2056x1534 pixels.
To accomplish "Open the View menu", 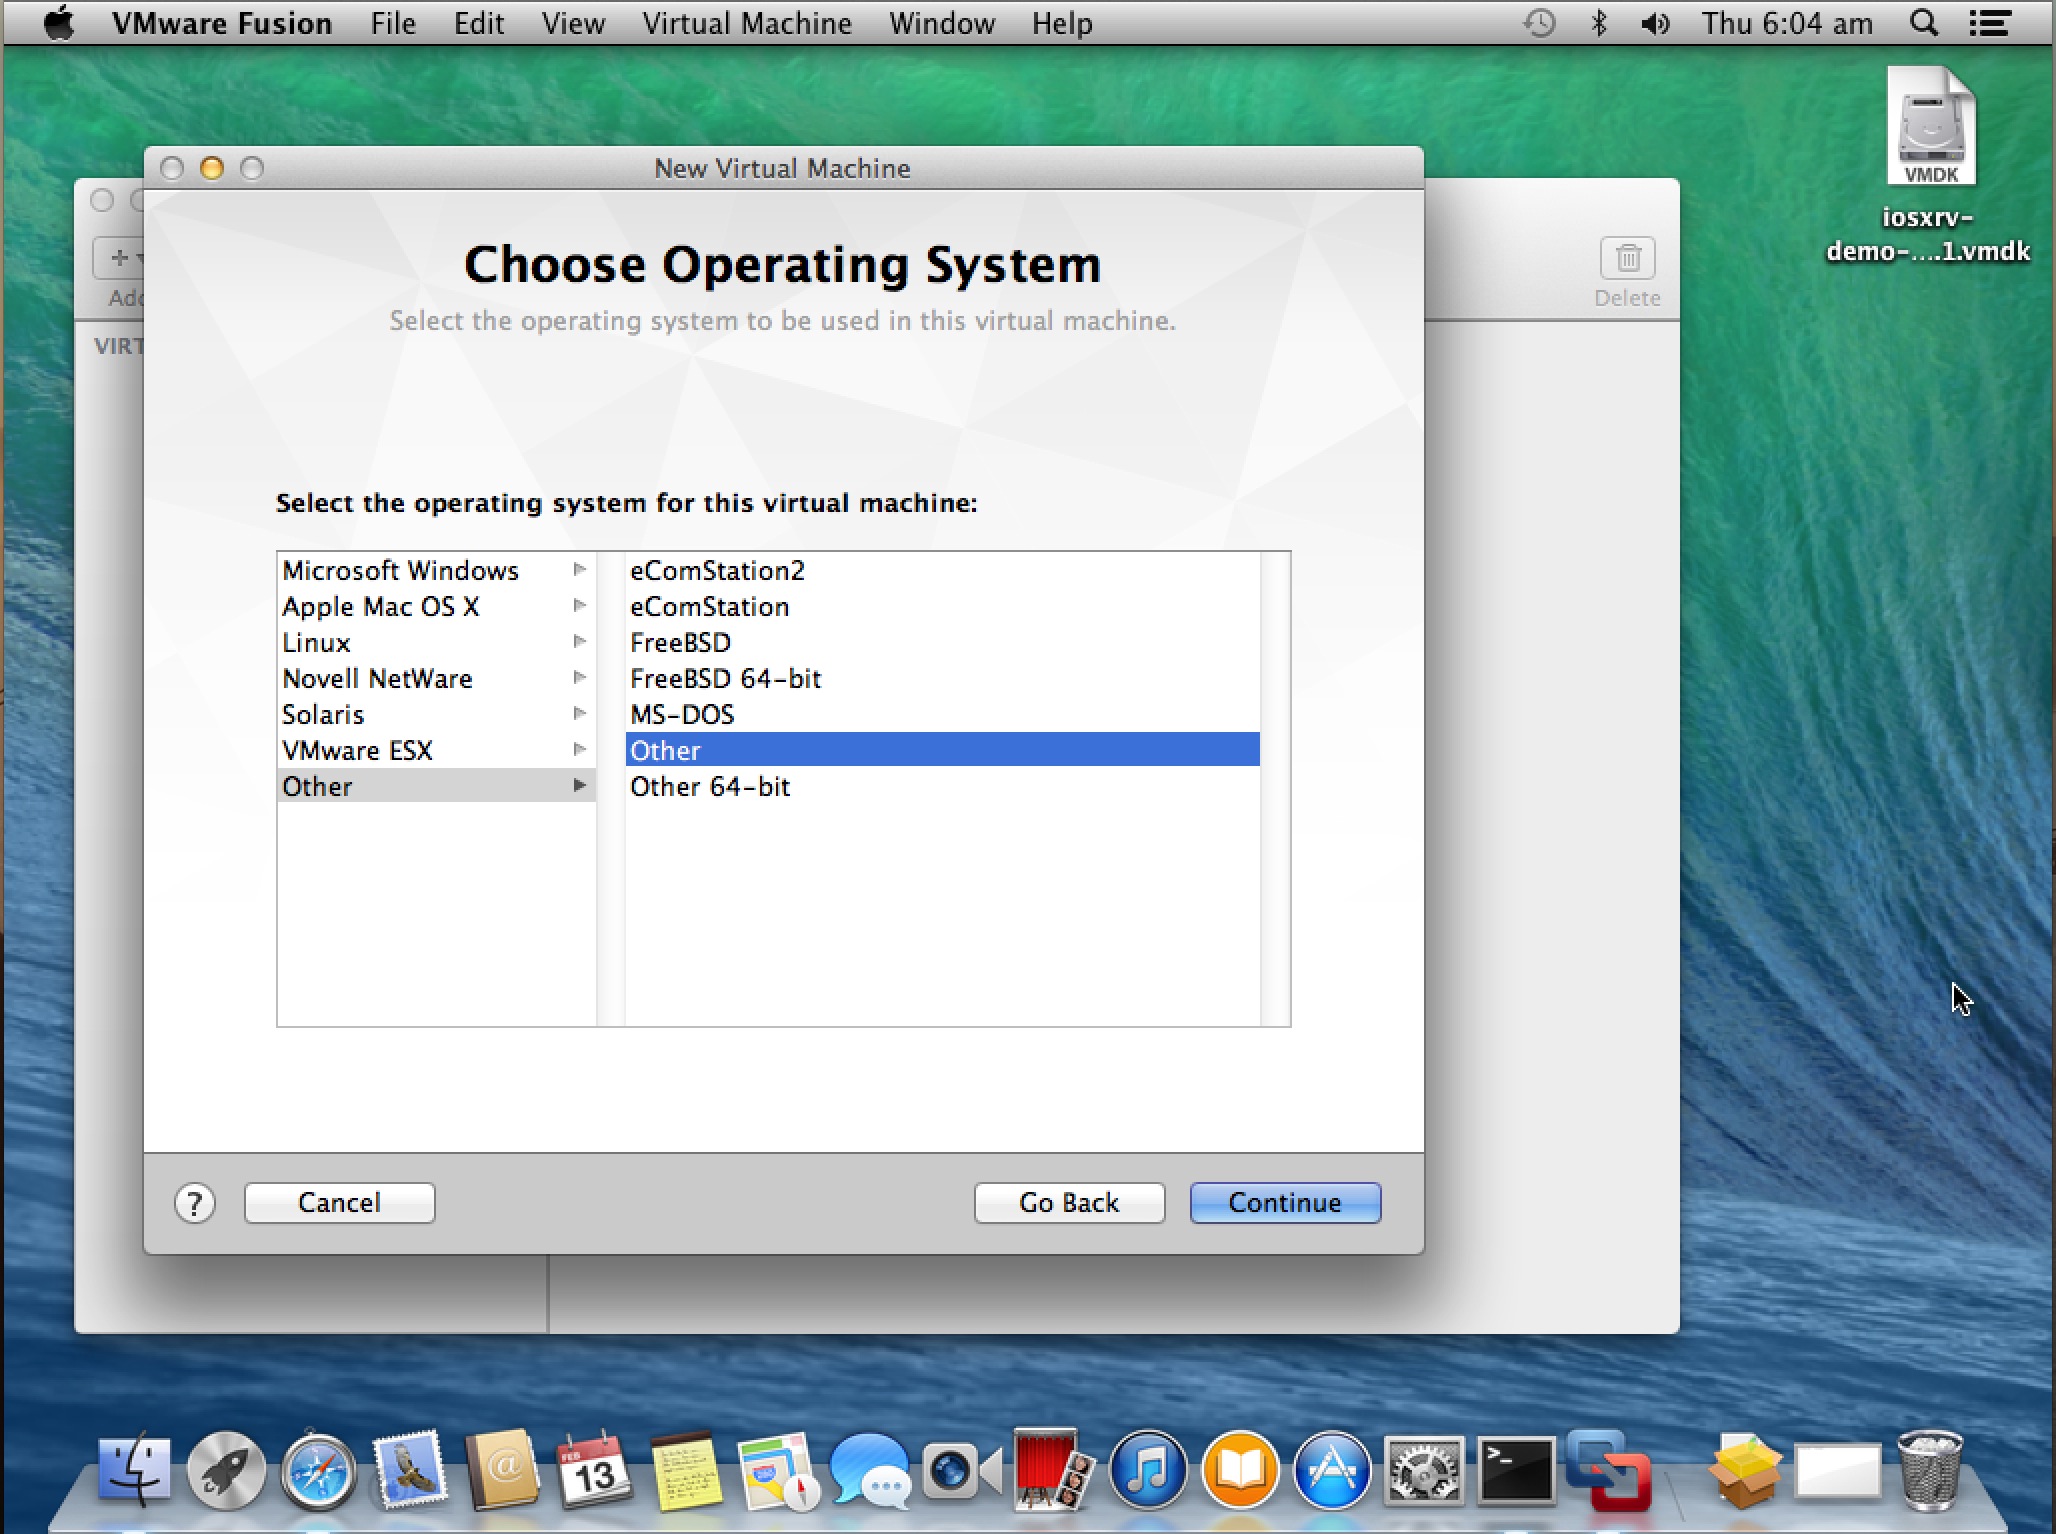I will 573,23.
